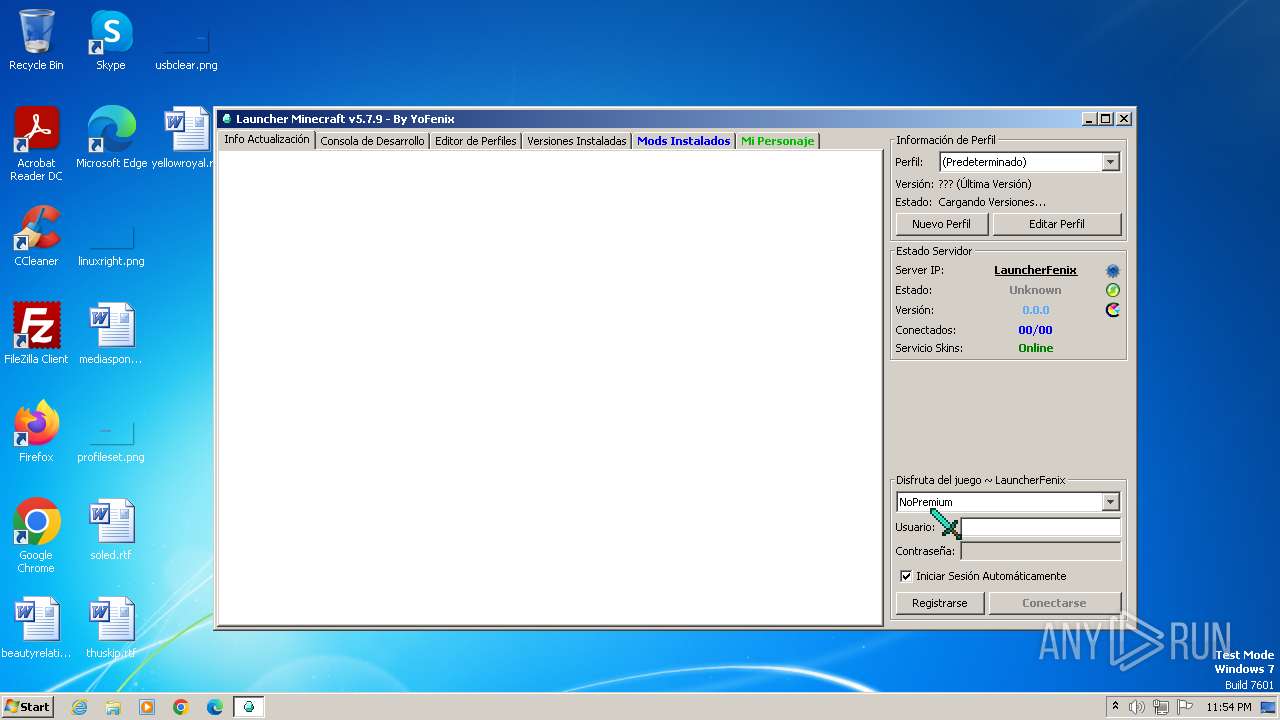
Task: Show hidden tray icons arrow
Action: (x=1115, y=707)
